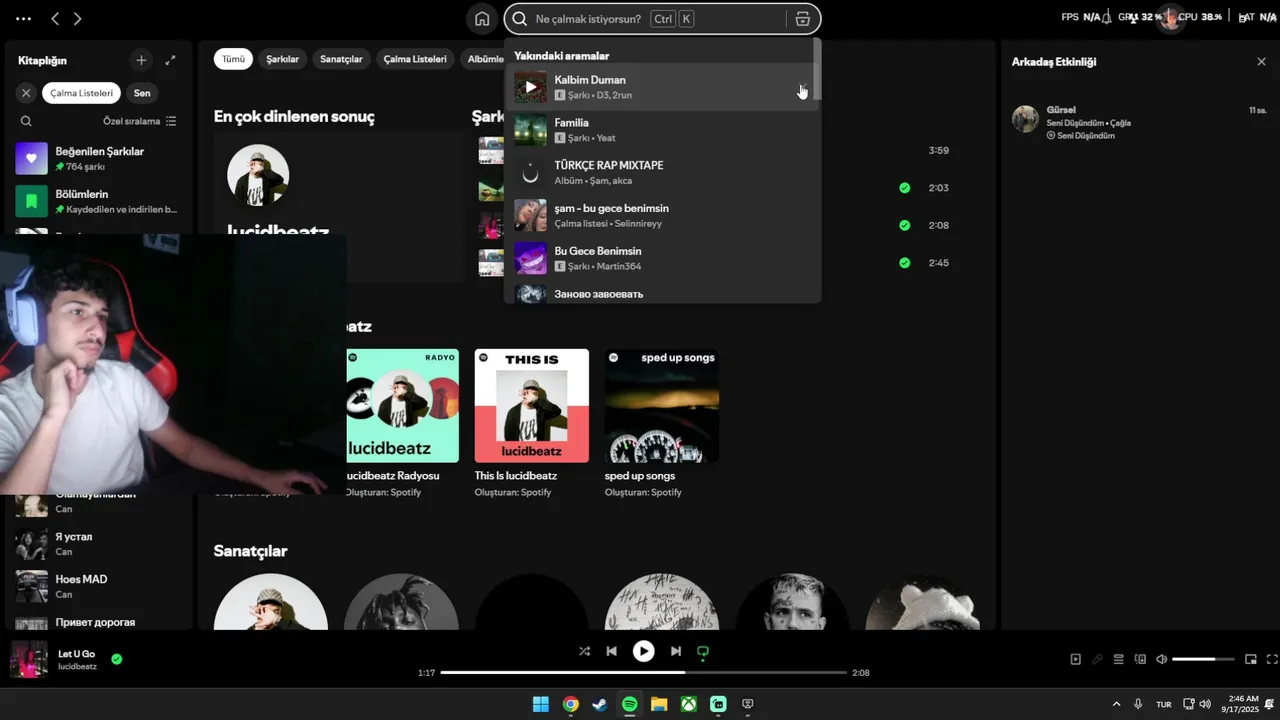Open Beğenilen Şarkılar in the library
Screen dimensions: 1280x720
(96, 158)
